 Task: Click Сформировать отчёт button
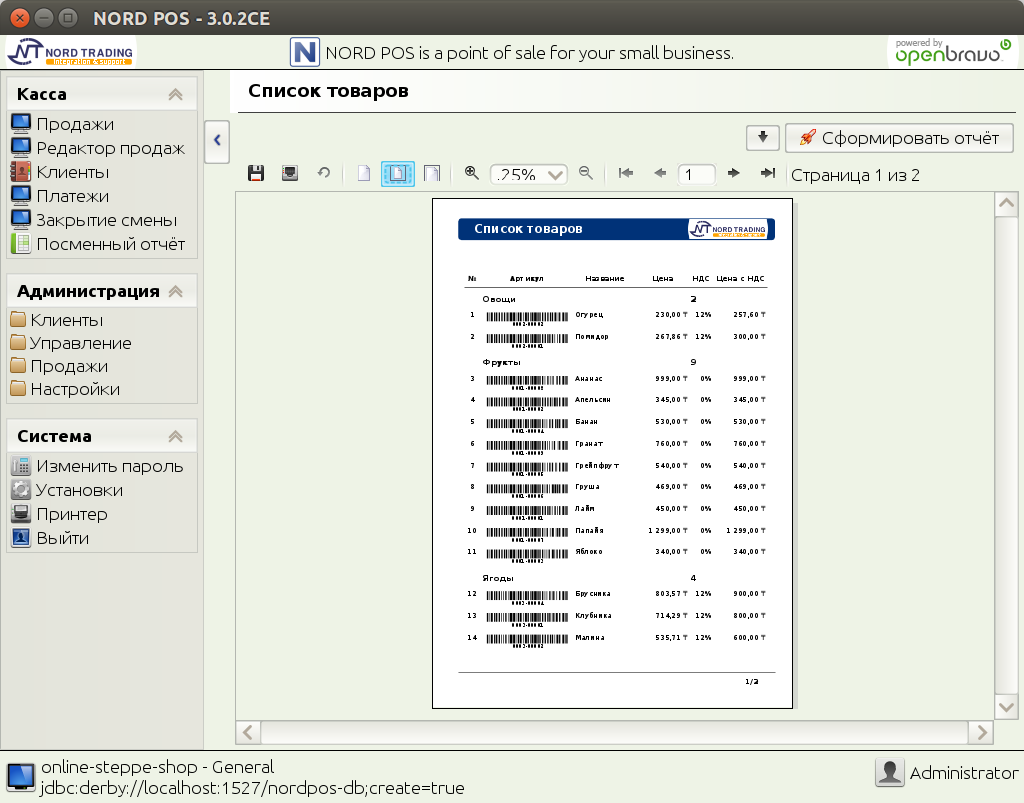click(x=899, y=138)
